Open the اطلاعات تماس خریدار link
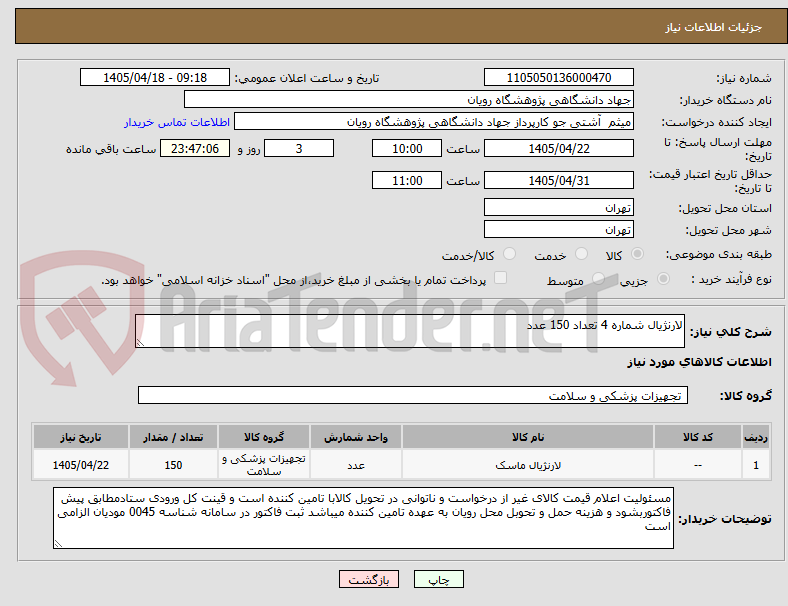Screen dimensions: 788x606 click(177, 122)
